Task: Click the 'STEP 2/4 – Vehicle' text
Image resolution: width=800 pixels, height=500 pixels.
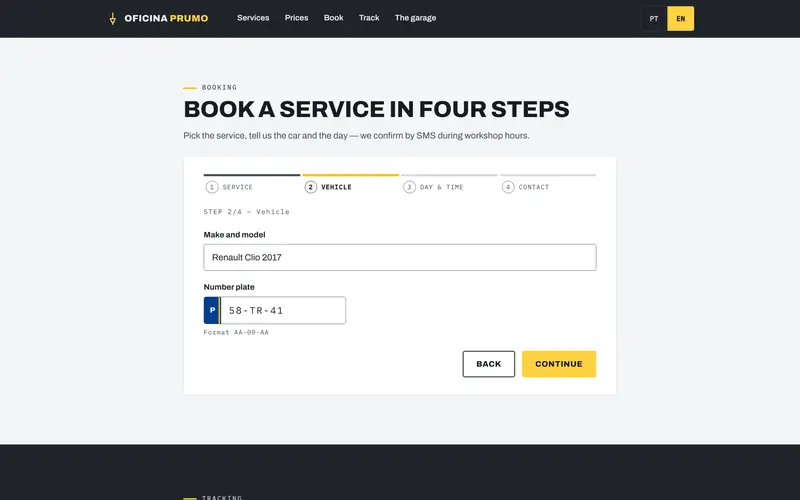Action: (246, 212)
